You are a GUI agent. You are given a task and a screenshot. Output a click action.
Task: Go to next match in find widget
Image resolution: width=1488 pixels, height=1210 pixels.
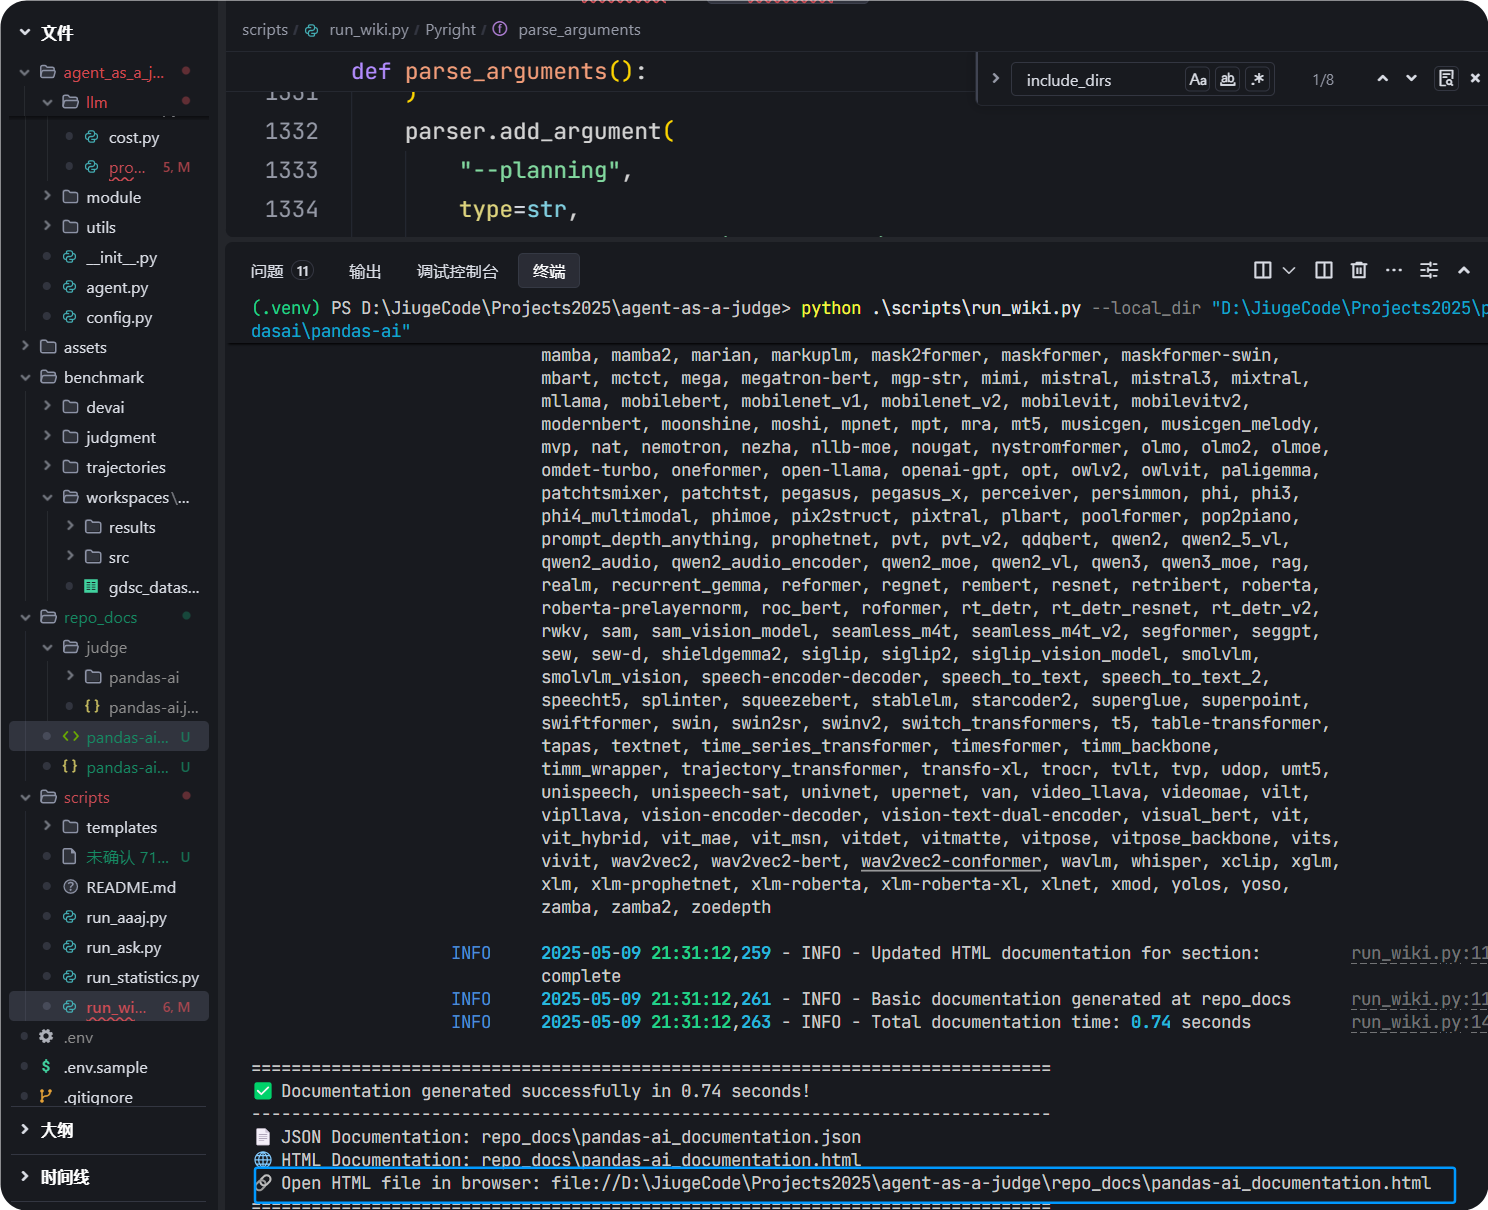tap(1411, 79)
